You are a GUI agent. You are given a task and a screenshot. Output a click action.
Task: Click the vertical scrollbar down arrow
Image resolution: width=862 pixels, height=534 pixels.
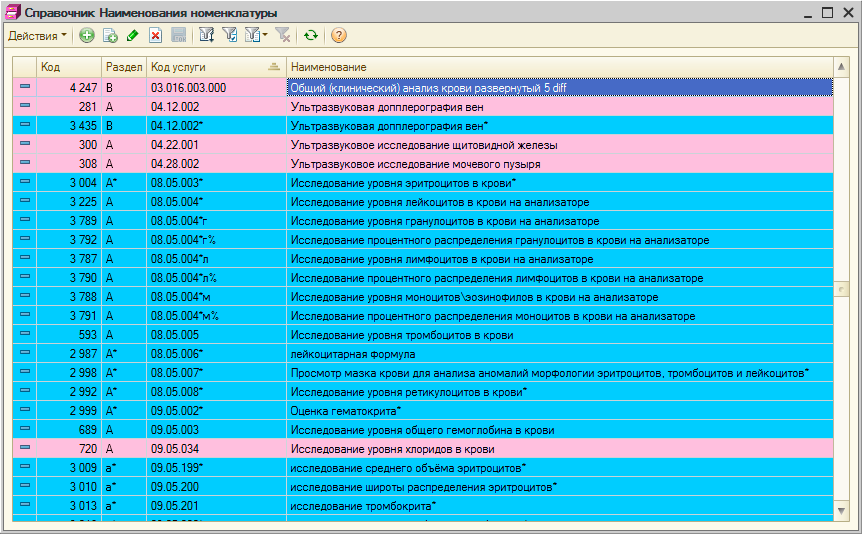841,510
